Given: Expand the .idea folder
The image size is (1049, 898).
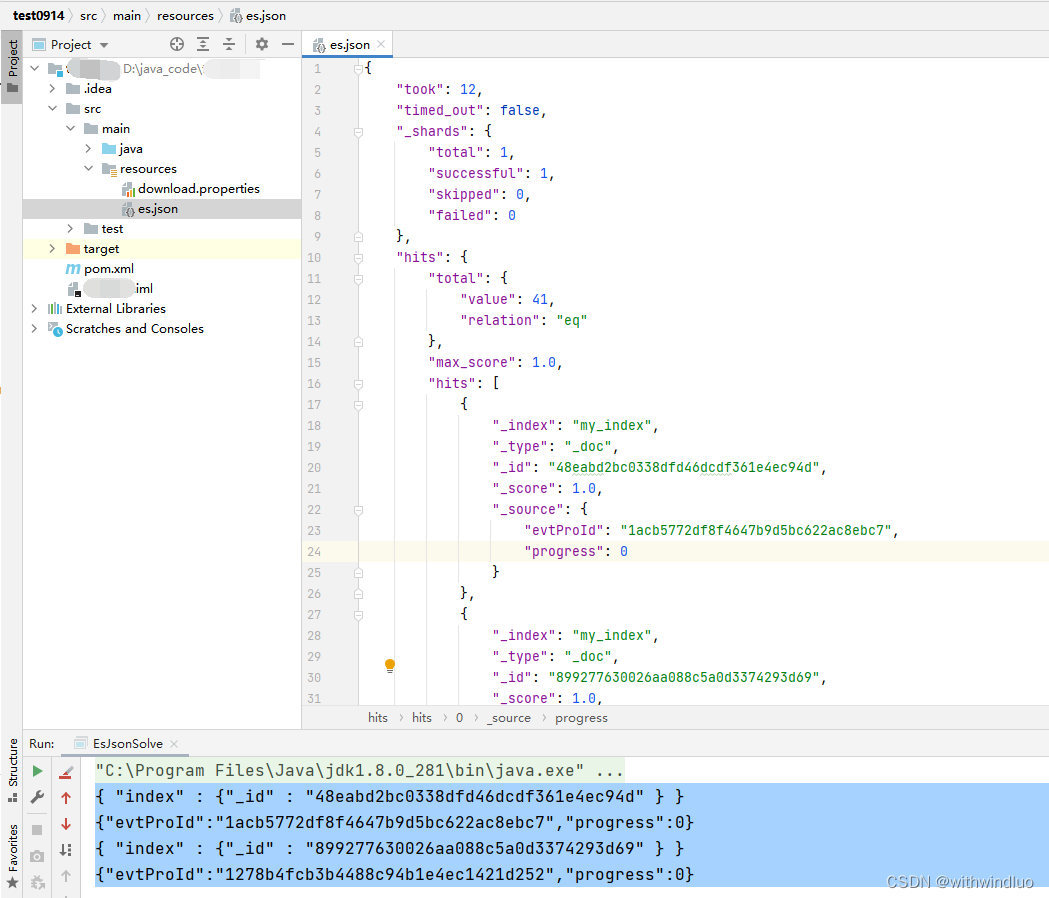Looking at the screenshot, I should click(x=52, y=88).
